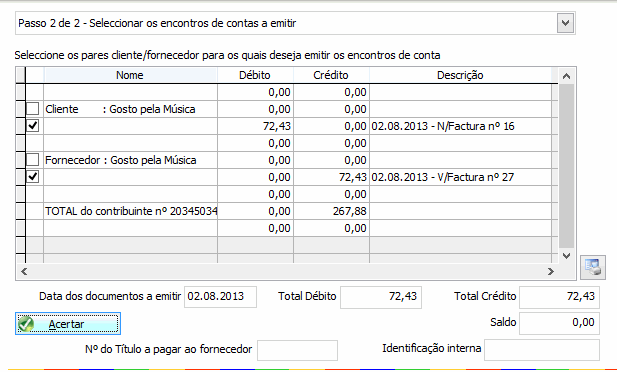617x372 pixels.
Task: Click the Fornecedor : Gosto pela Música name cell
Action: [x=130, y=160]
